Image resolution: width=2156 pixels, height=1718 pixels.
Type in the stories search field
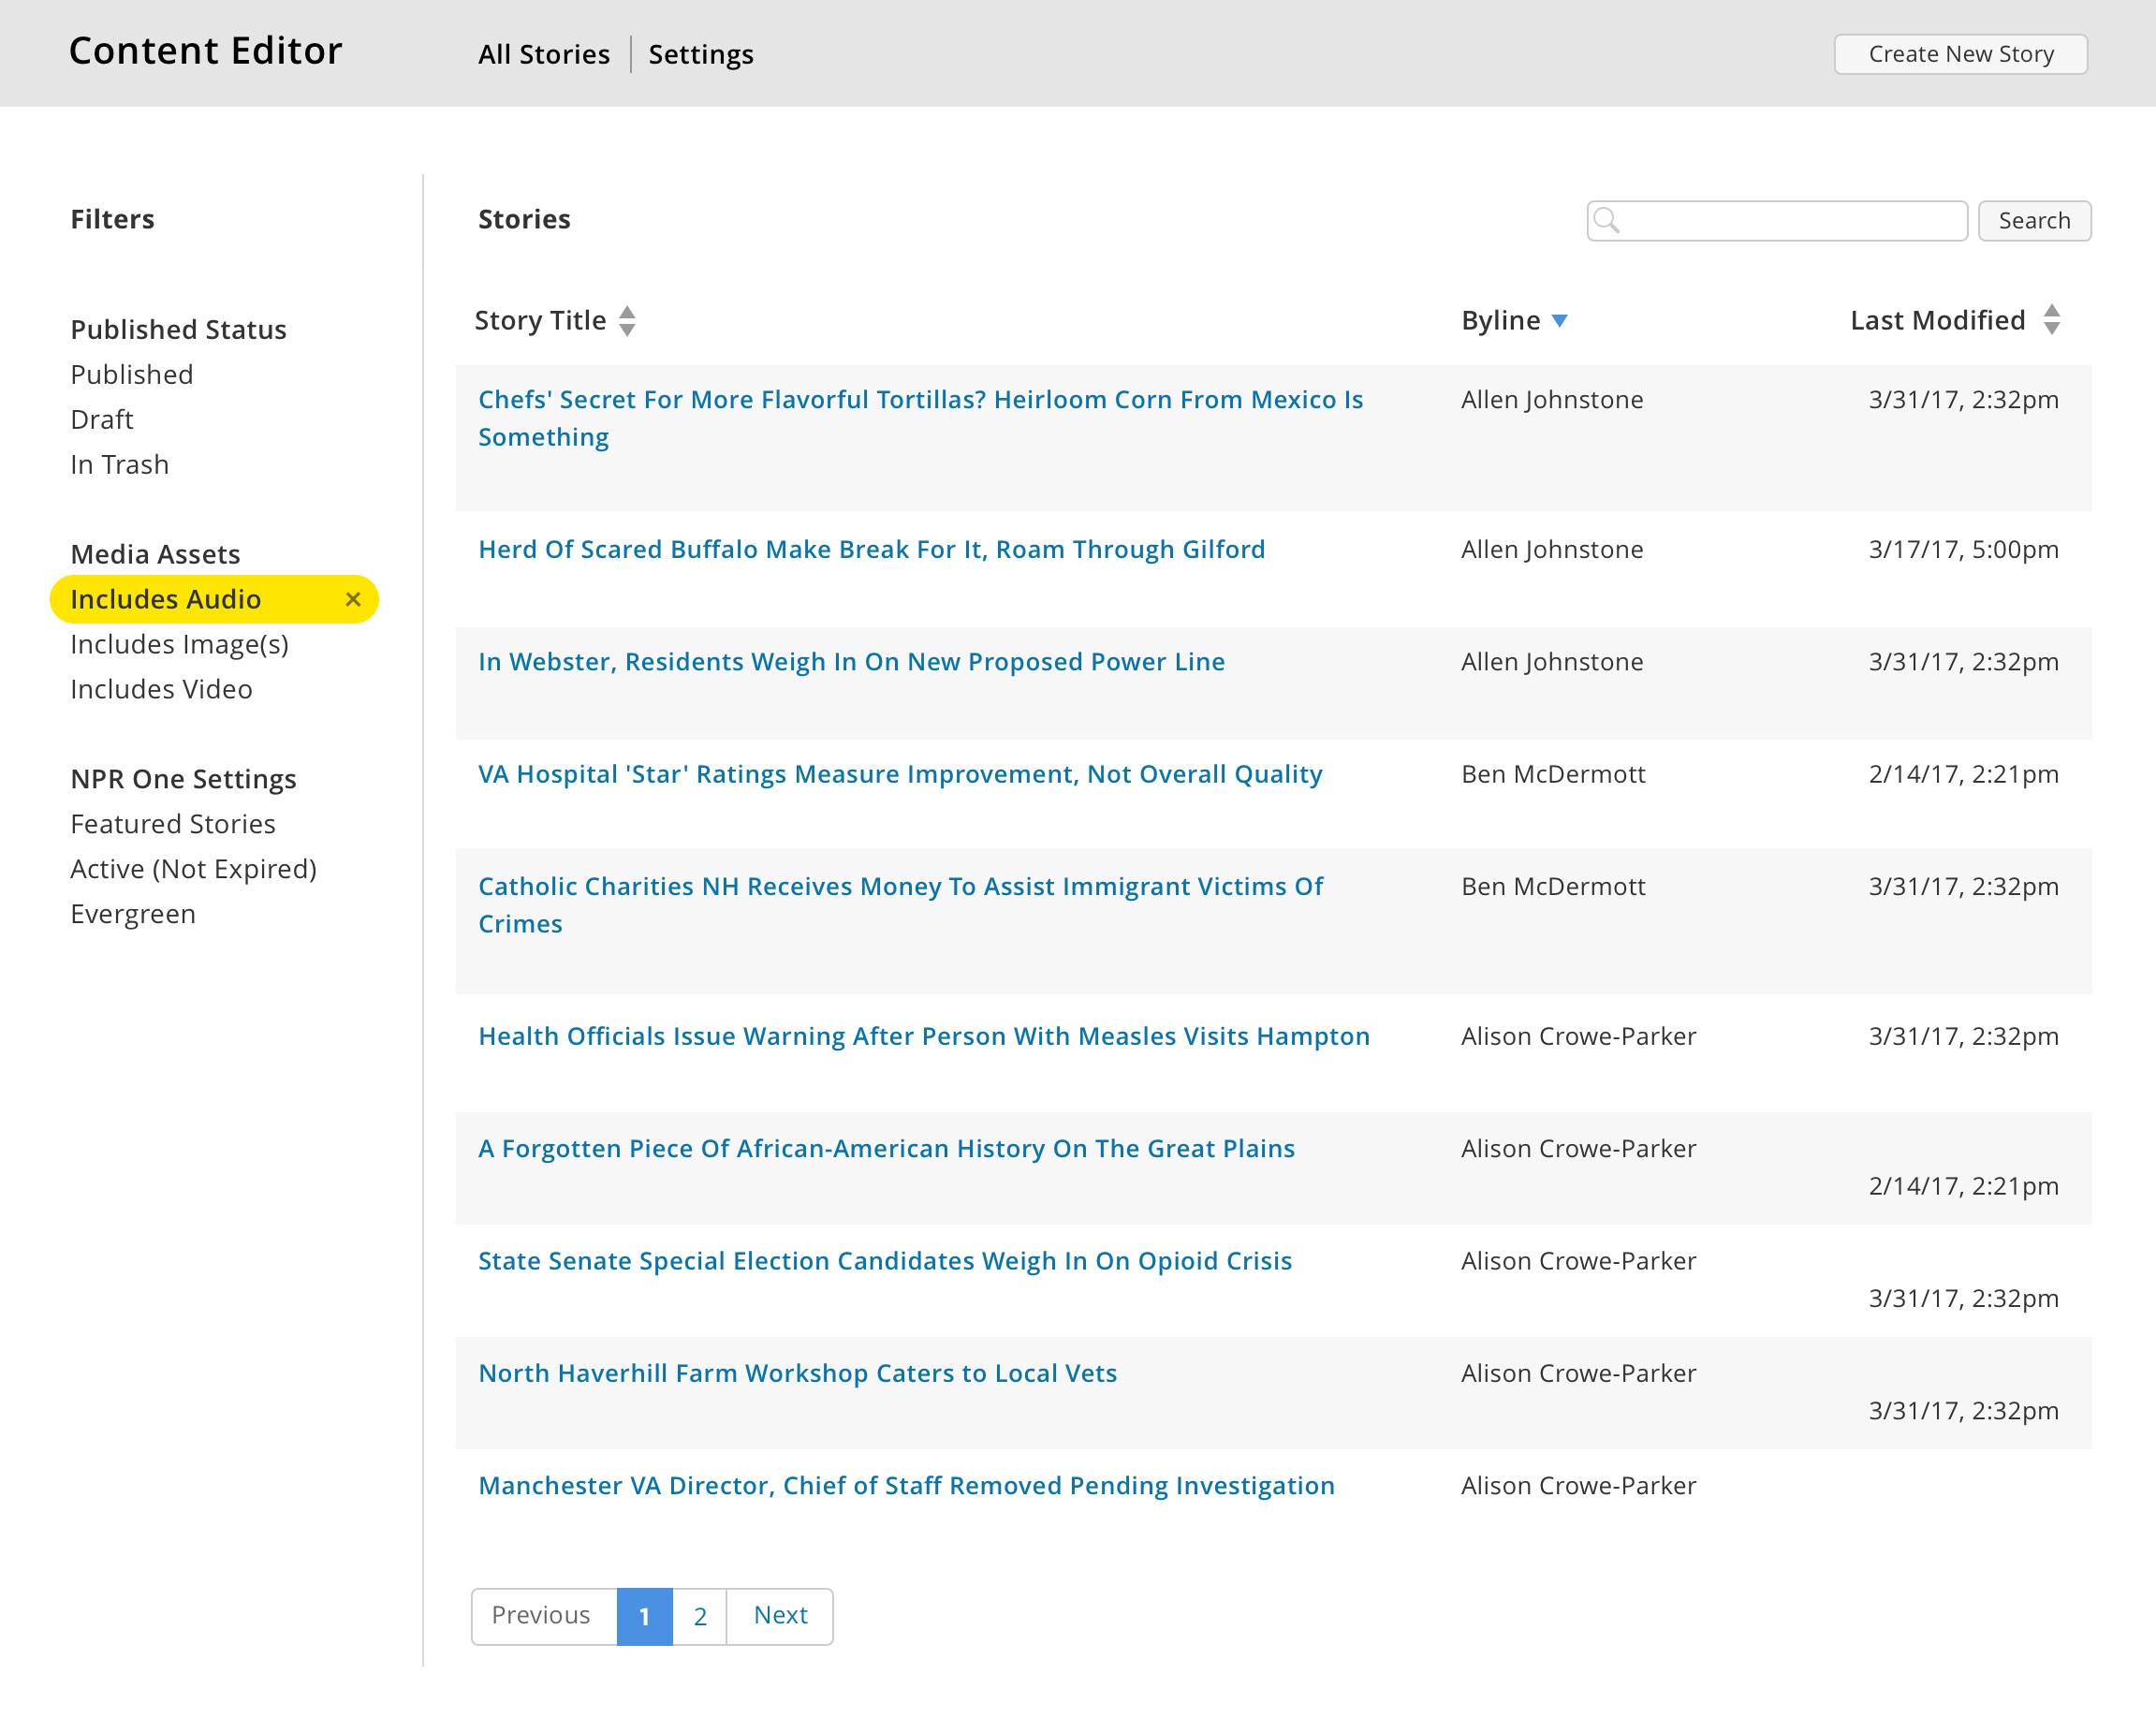click(x=1790, y=220)
